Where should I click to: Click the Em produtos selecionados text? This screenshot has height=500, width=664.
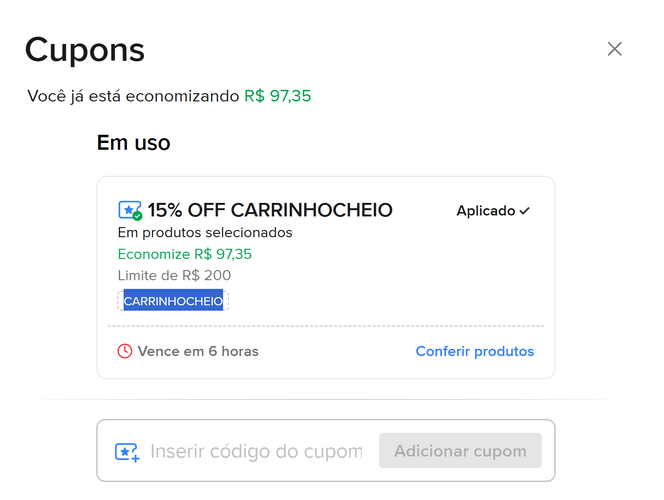205,233
